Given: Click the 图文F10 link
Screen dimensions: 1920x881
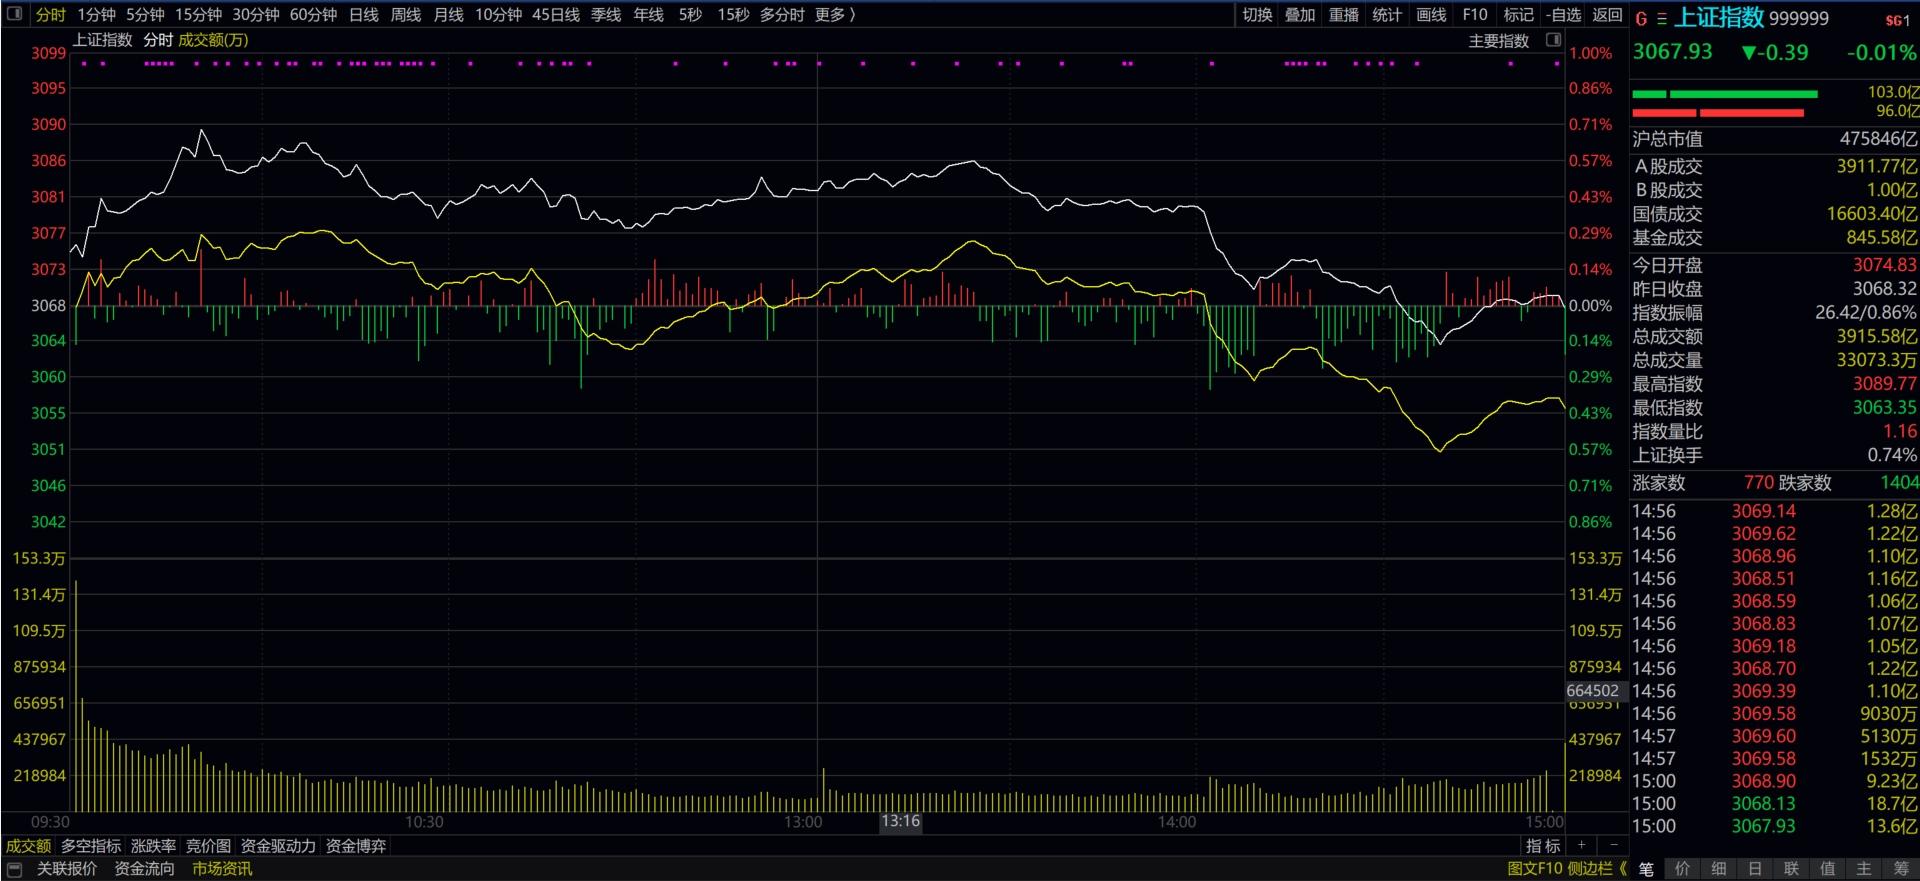Looking at the screenshot, I should (1535, 869).
